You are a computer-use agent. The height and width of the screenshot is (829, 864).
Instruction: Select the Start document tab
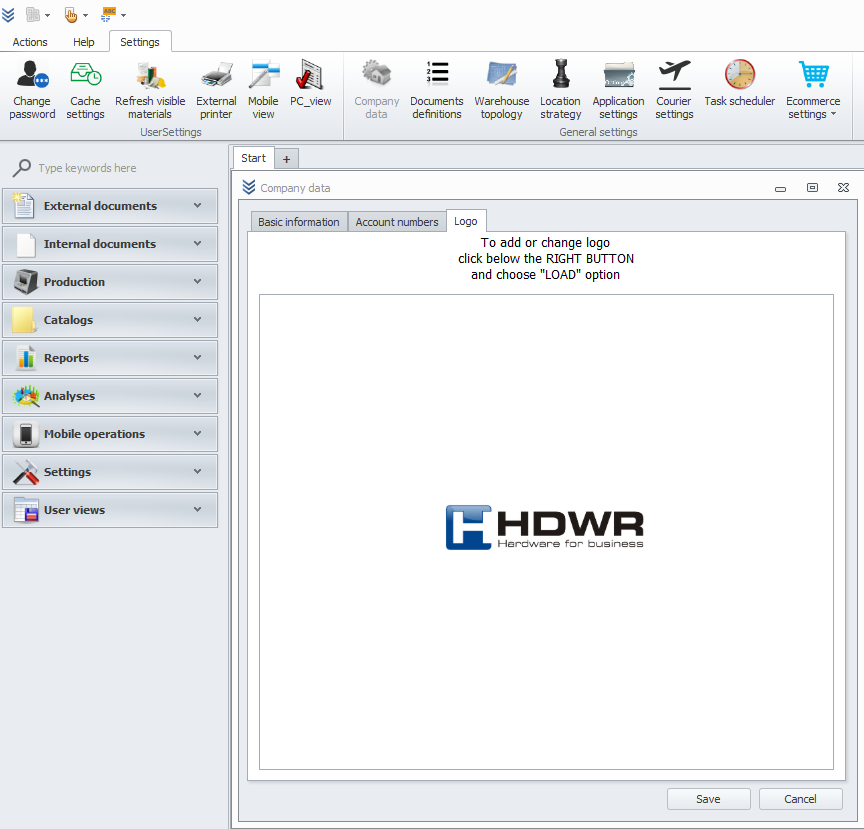click(x=253, y=158)
